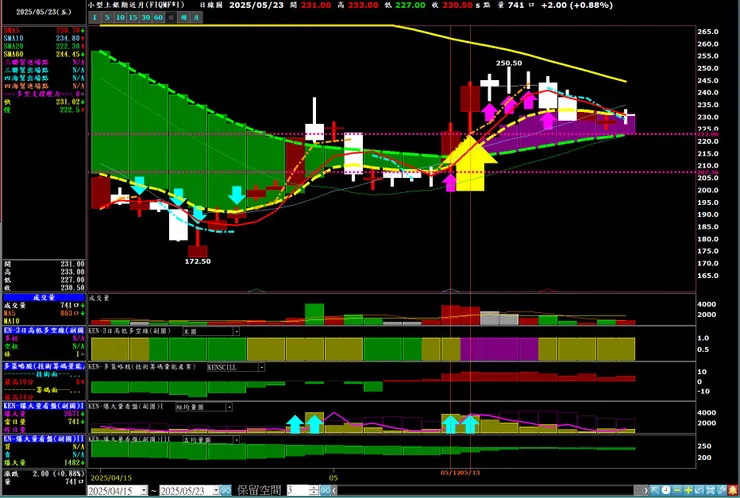Click the SMA5 legend entry
The width and height of the screenshot is (740, 498).
coord(44,30)
